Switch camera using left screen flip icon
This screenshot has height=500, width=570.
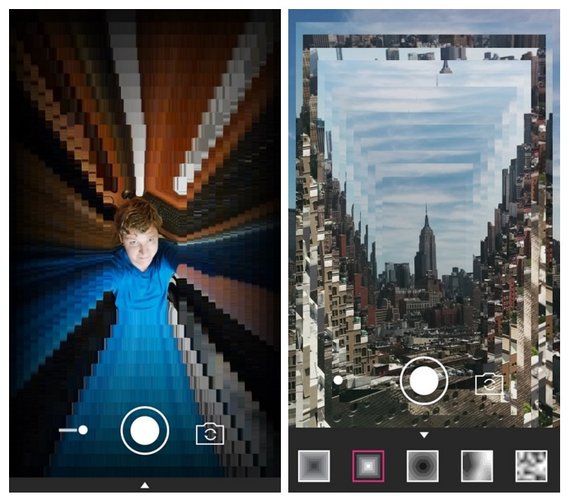coord(210,434)
